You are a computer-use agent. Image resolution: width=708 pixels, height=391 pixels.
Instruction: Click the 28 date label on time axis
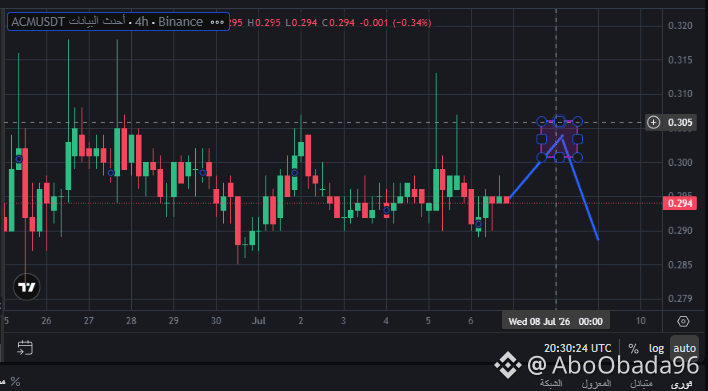(131, 321)
